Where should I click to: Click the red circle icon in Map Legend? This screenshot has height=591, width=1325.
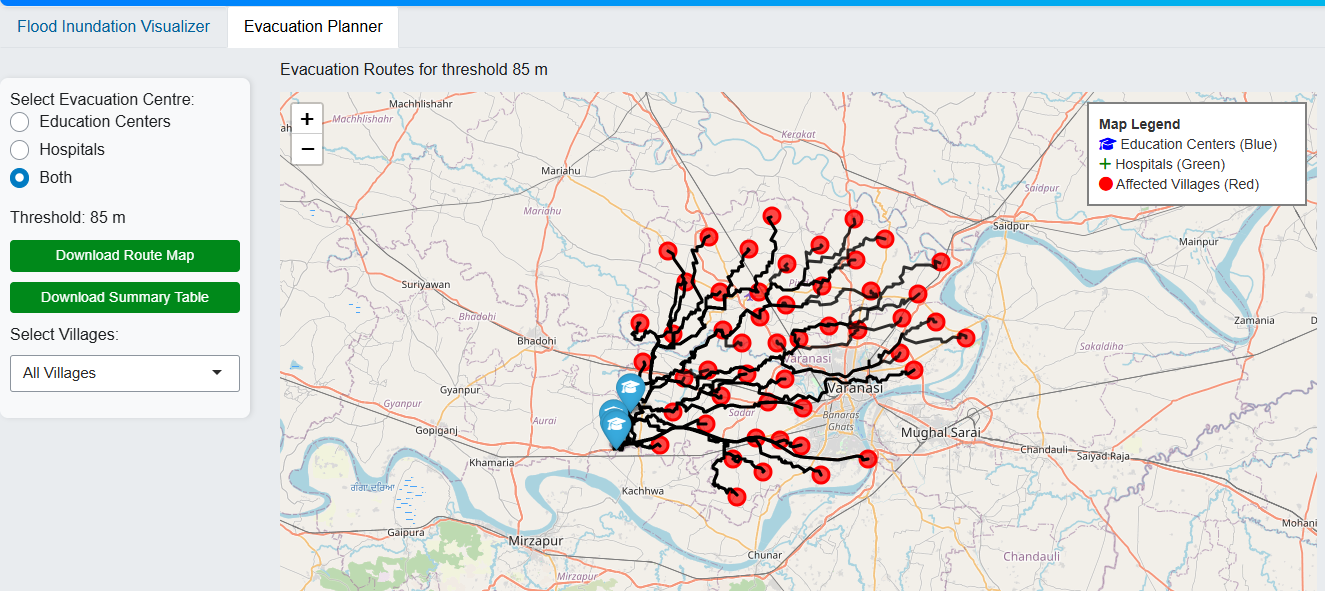tap(1105, 184)
